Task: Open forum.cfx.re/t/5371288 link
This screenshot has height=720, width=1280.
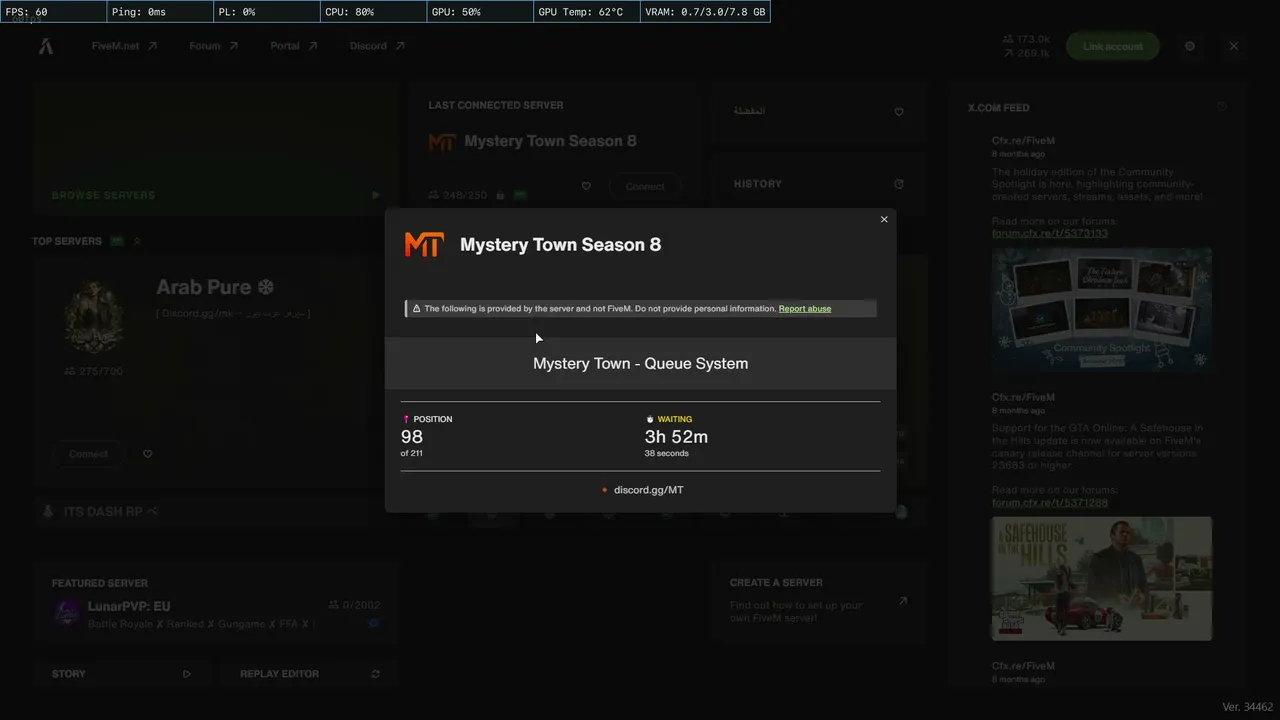Action: pyautogui.click(x=1050, y=502)
